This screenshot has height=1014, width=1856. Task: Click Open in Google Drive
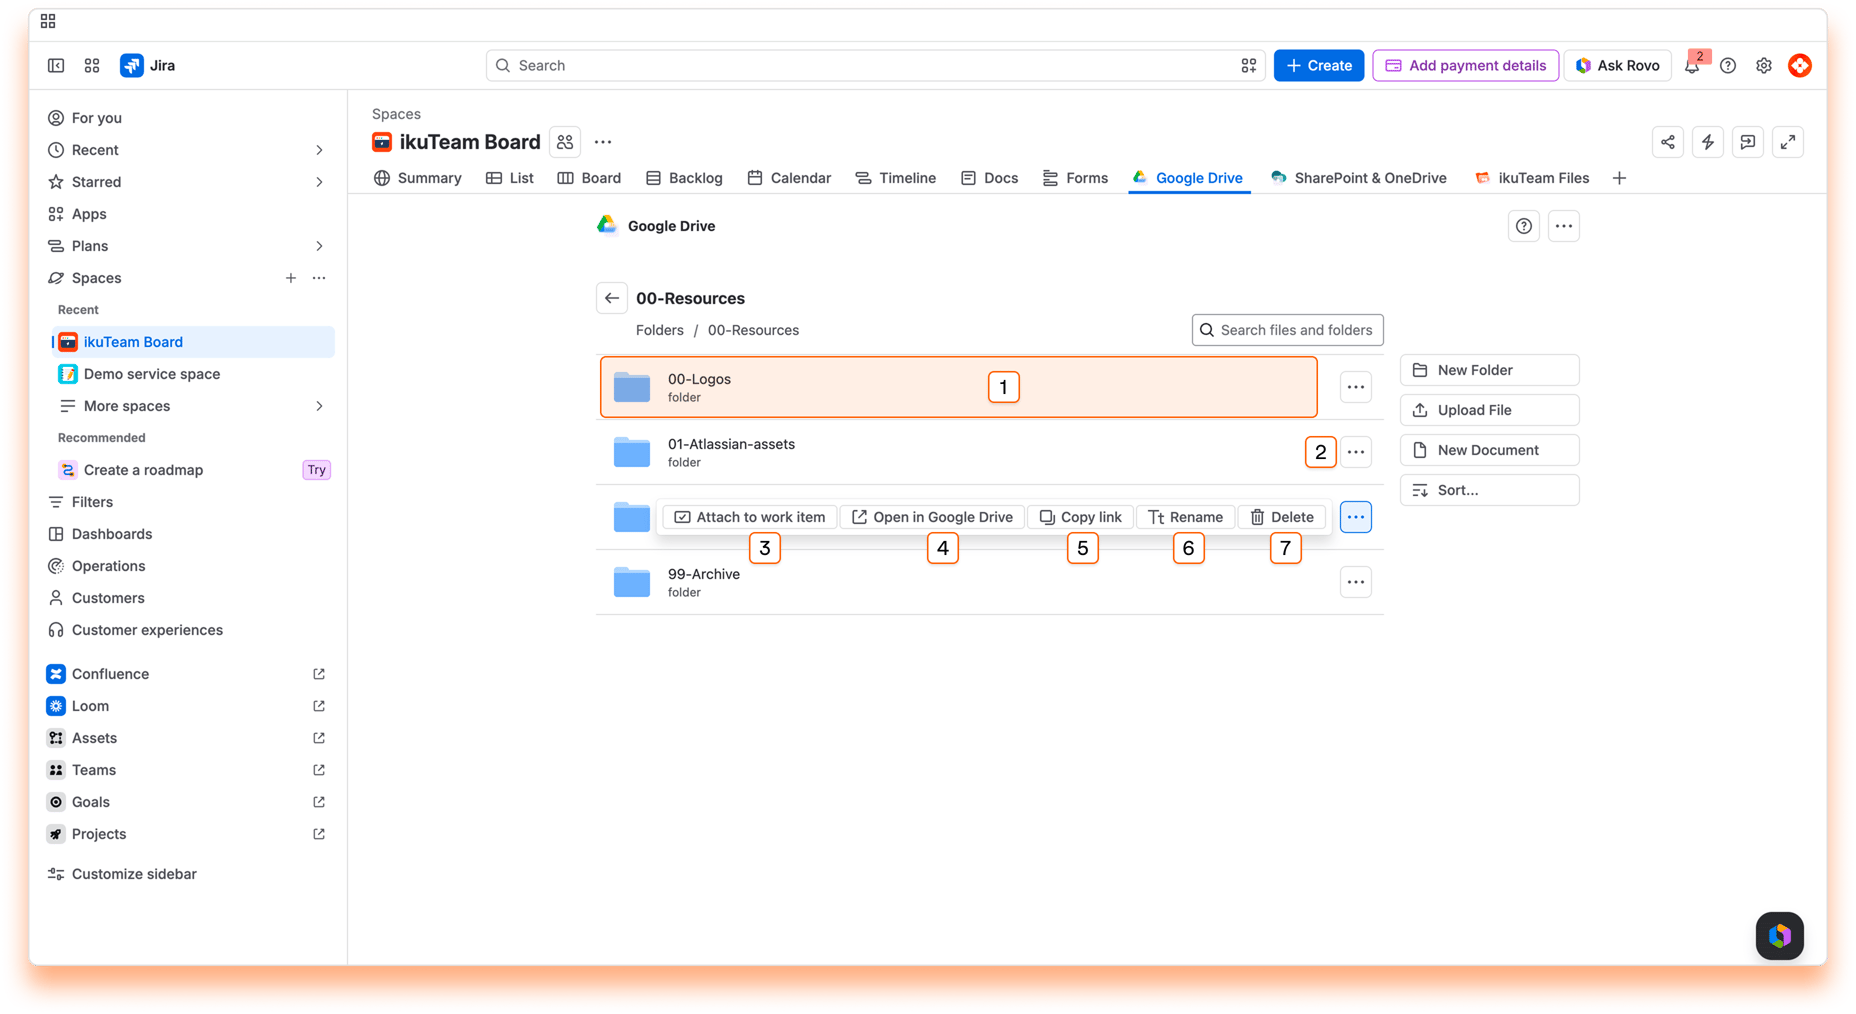coord(932,517)
